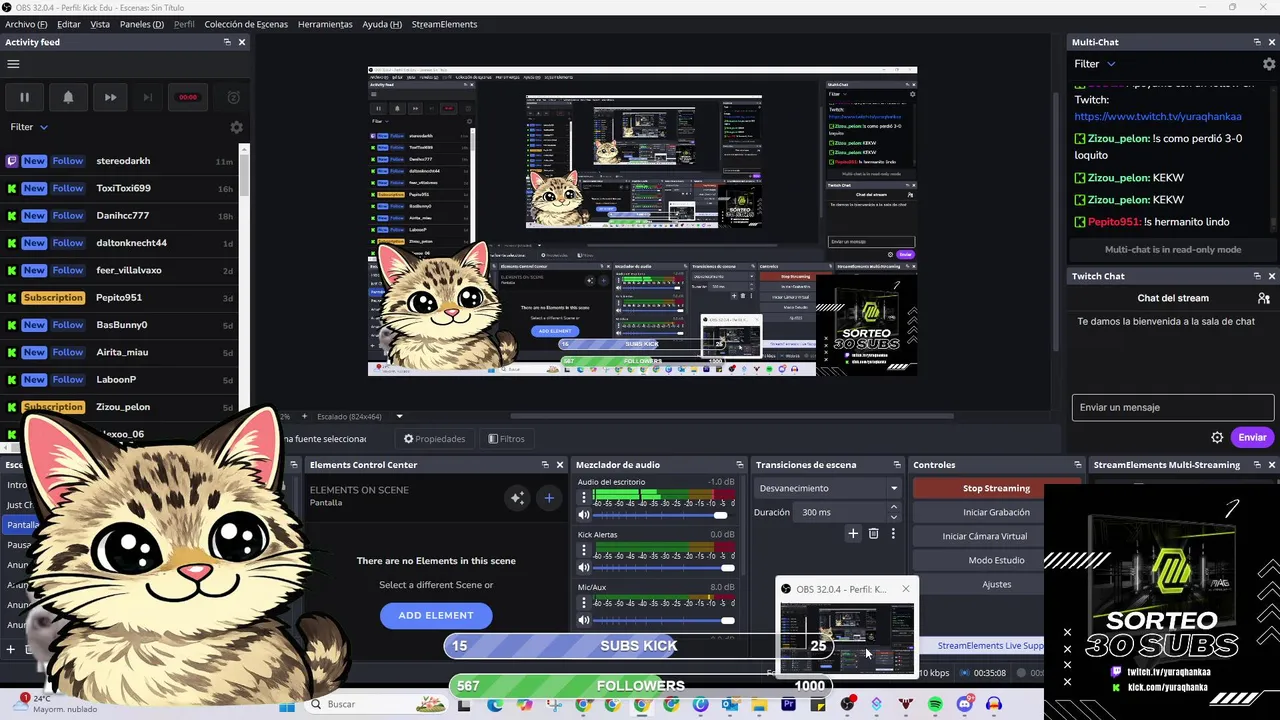The height and width of the screenshot is (720, 1280).
Task: Open Vista menu
Action: click(100, 24)
